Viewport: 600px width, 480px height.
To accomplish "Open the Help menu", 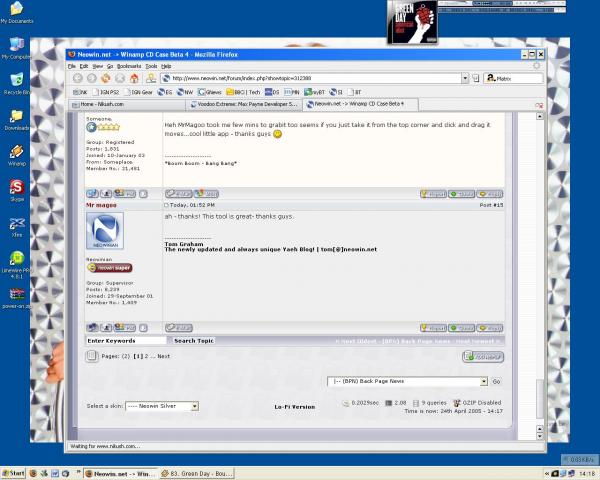I will click(x=166, y=66).
